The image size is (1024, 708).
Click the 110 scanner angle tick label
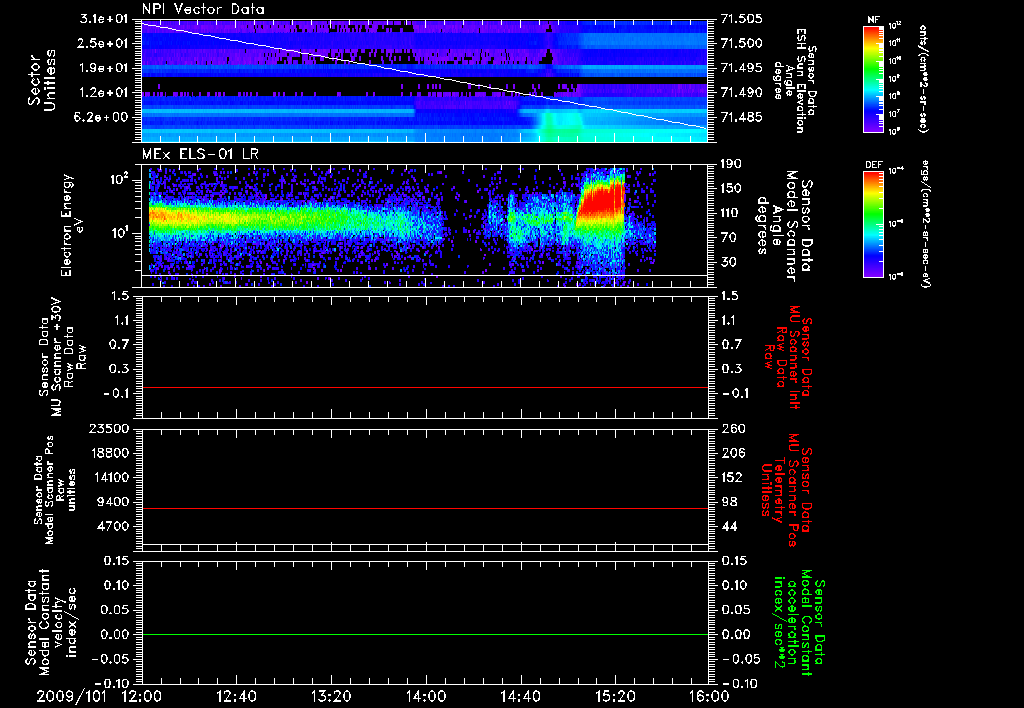coord(732,214)
